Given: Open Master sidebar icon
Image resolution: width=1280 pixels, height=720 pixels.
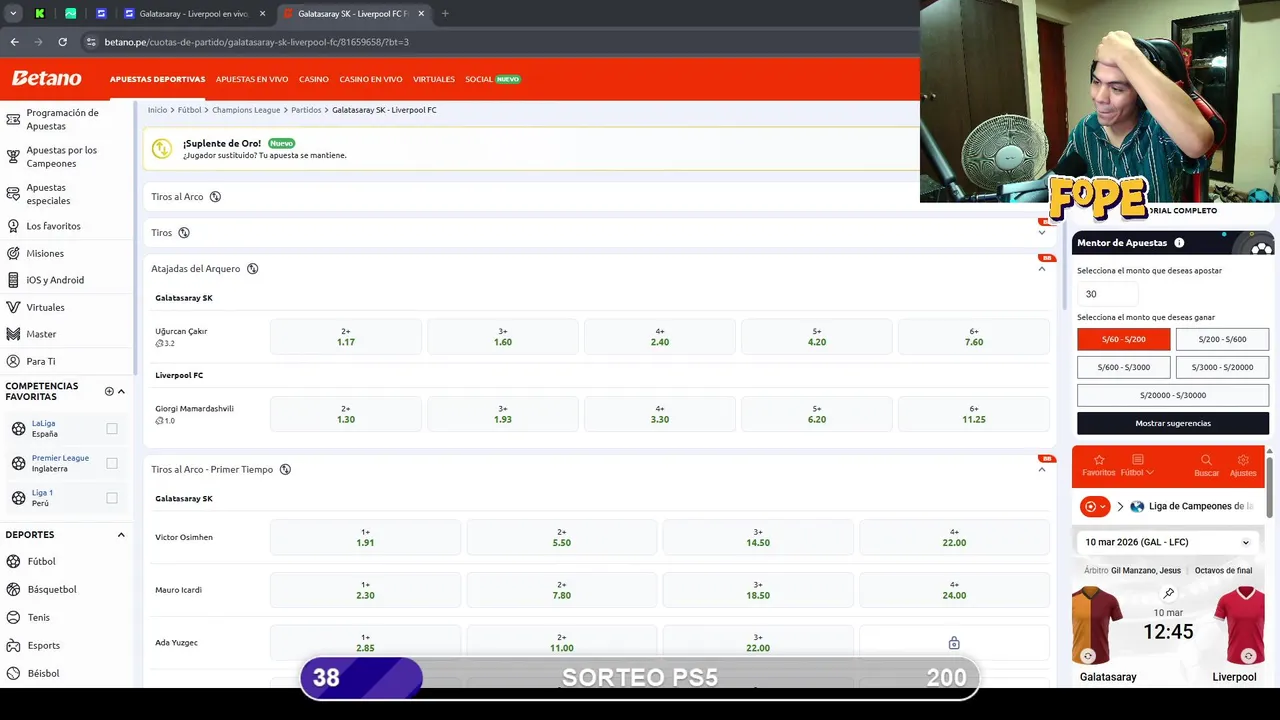Looking at the screenshot, I should tap(13, 334).
